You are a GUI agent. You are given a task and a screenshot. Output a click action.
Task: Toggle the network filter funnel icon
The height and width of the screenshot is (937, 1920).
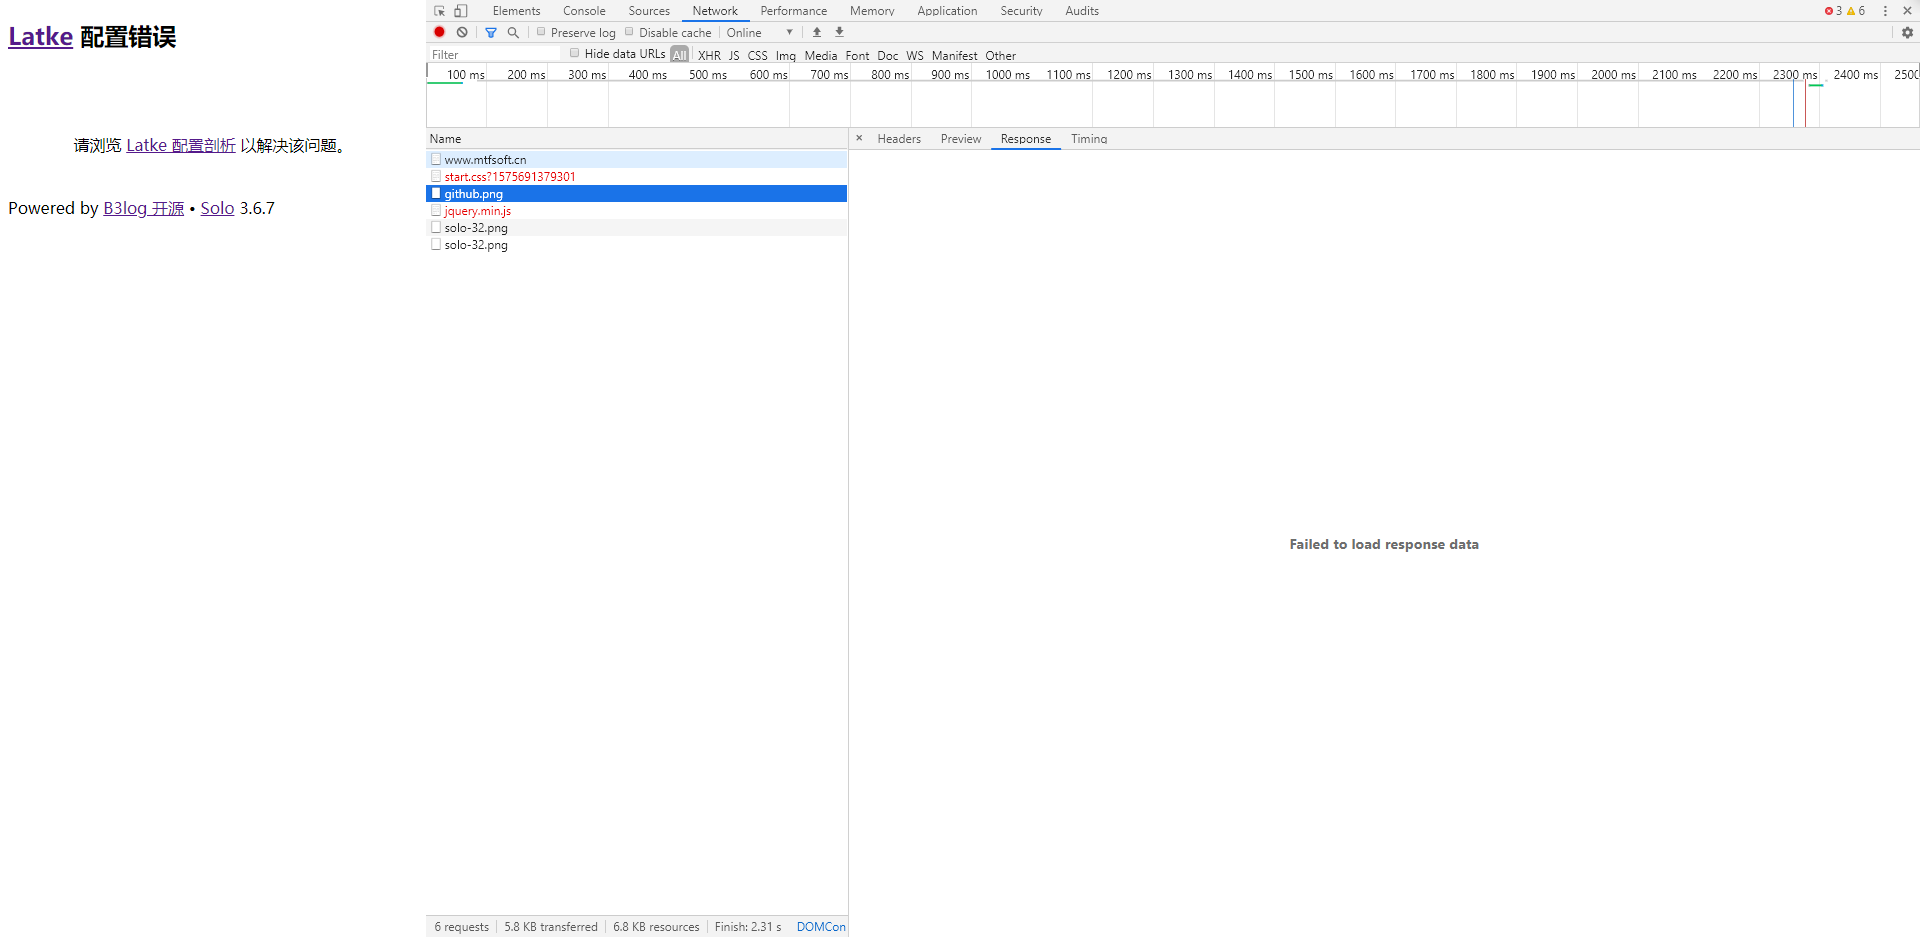pos(491,32)
